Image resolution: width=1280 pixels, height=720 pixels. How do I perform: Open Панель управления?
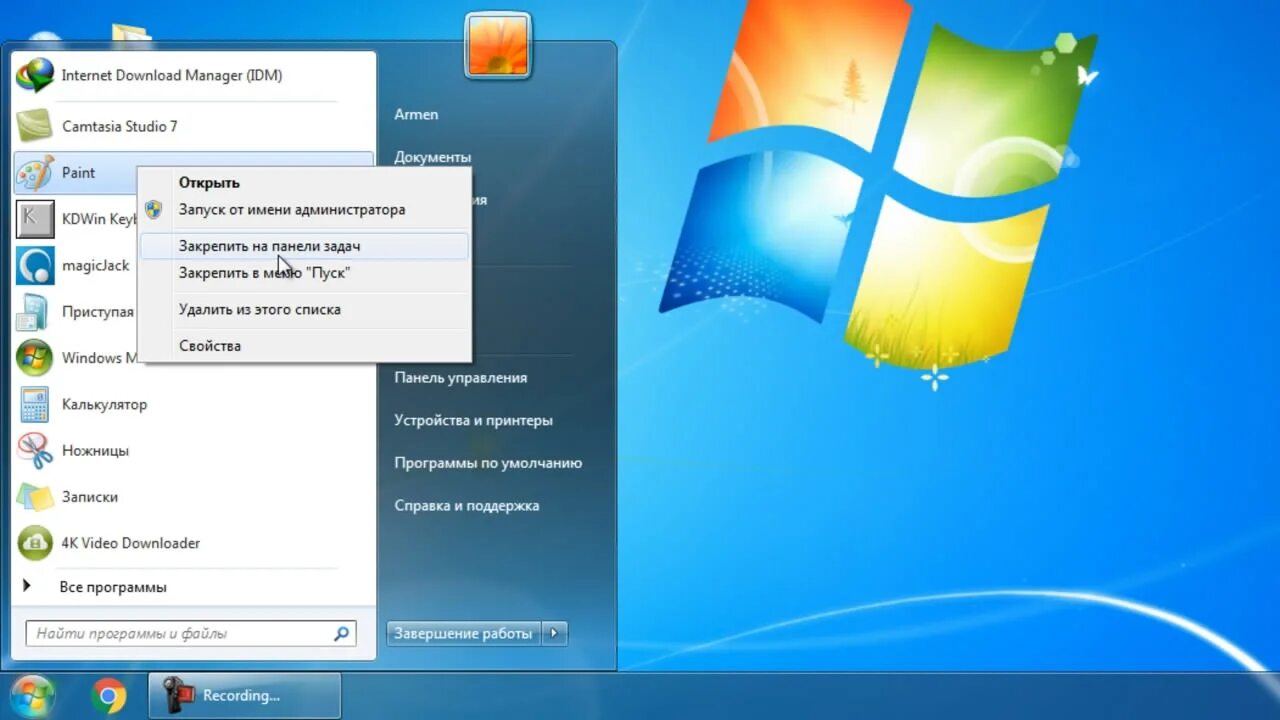coord(461,377)
